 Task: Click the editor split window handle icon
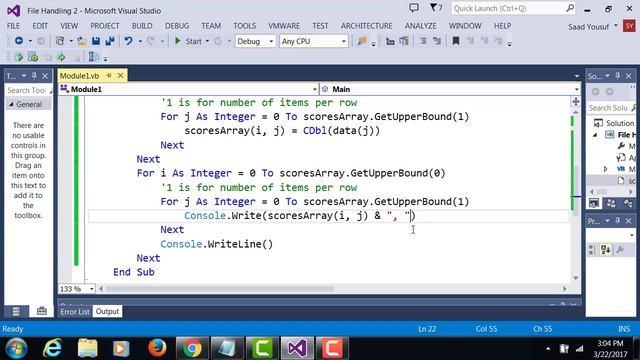tap(576, 101)
